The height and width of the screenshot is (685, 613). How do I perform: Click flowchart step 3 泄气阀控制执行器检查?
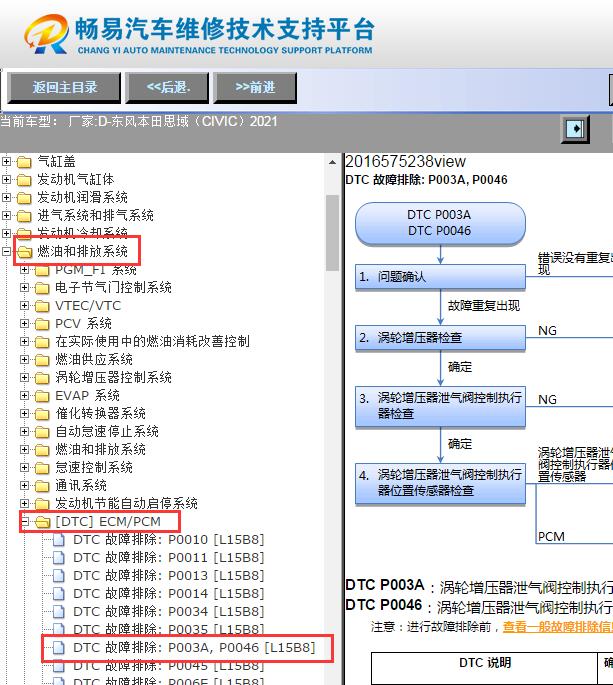coord(440,406)
